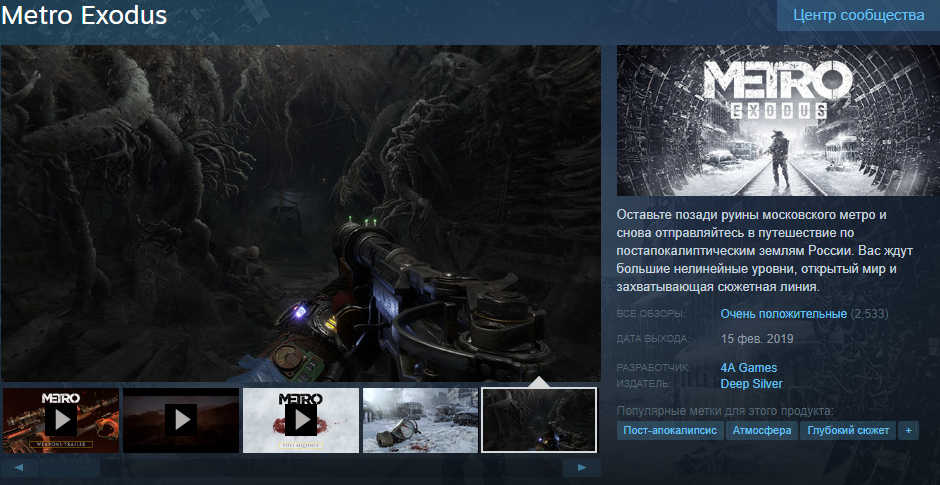Click the Metro Exodus page title
Image resolution: width=940 pixels, height=485 pixels.
pos(84,16)
